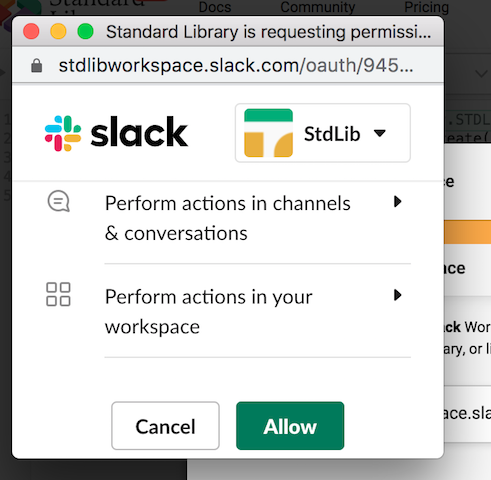
Task: Click the green zoom window button
Action: pyautogui.click(x=85, y=32)
